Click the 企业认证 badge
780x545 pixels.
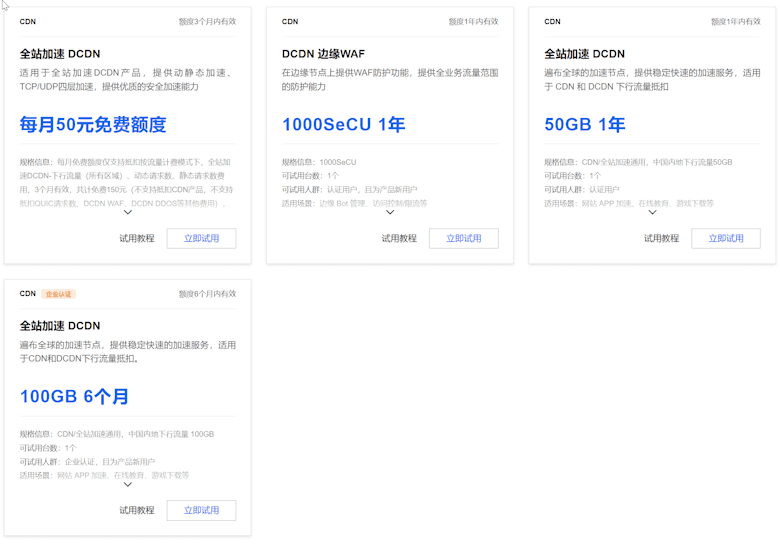point(59,294)
